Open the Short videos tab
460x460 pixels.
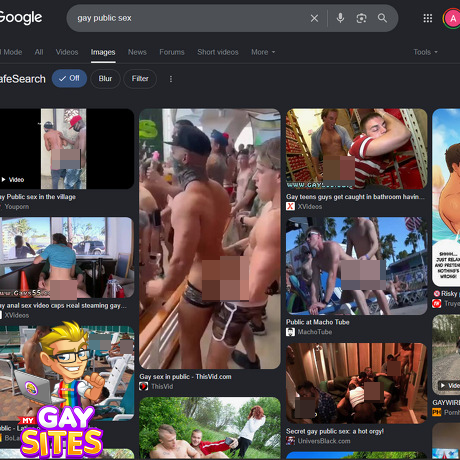[x=218, y=52]
